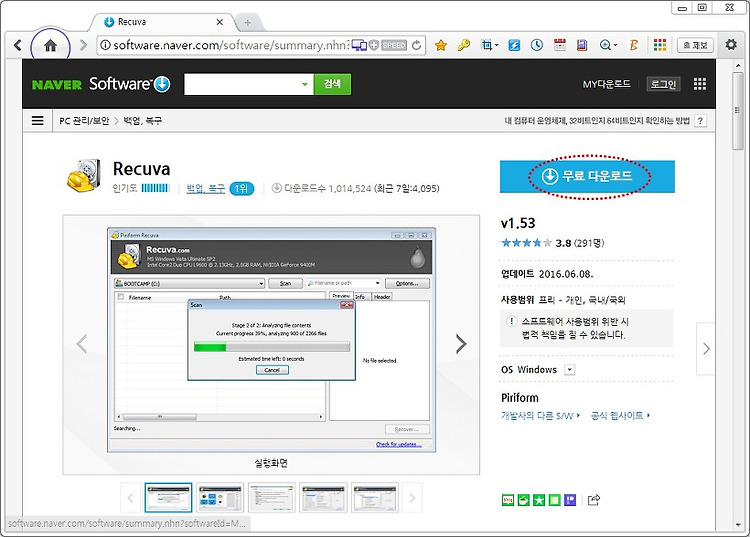750x537 pixels.
Task: Share to Naver Cafe cup icon
Action: click(523, 500)
